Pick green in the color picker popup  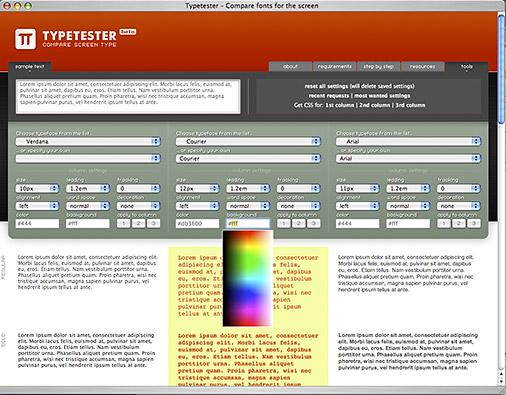[248, 262]
